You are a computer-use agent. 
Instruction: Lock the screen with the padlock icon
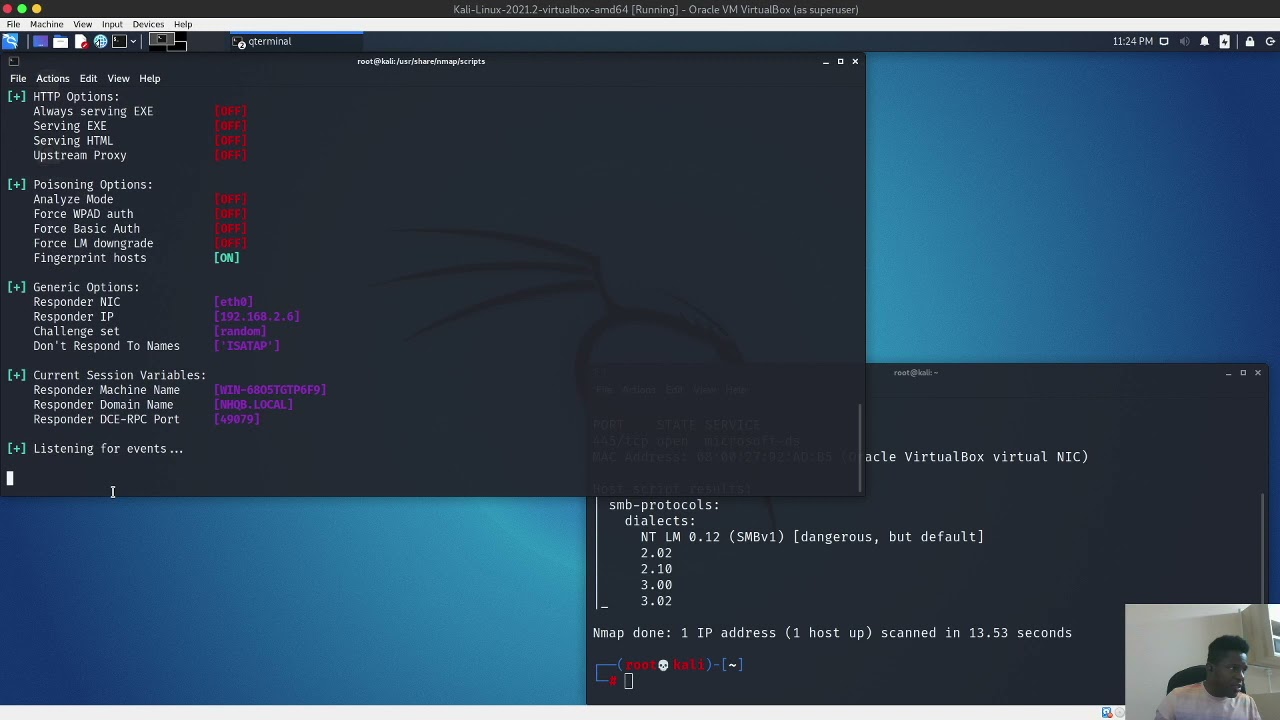(x=1250, y=41)
